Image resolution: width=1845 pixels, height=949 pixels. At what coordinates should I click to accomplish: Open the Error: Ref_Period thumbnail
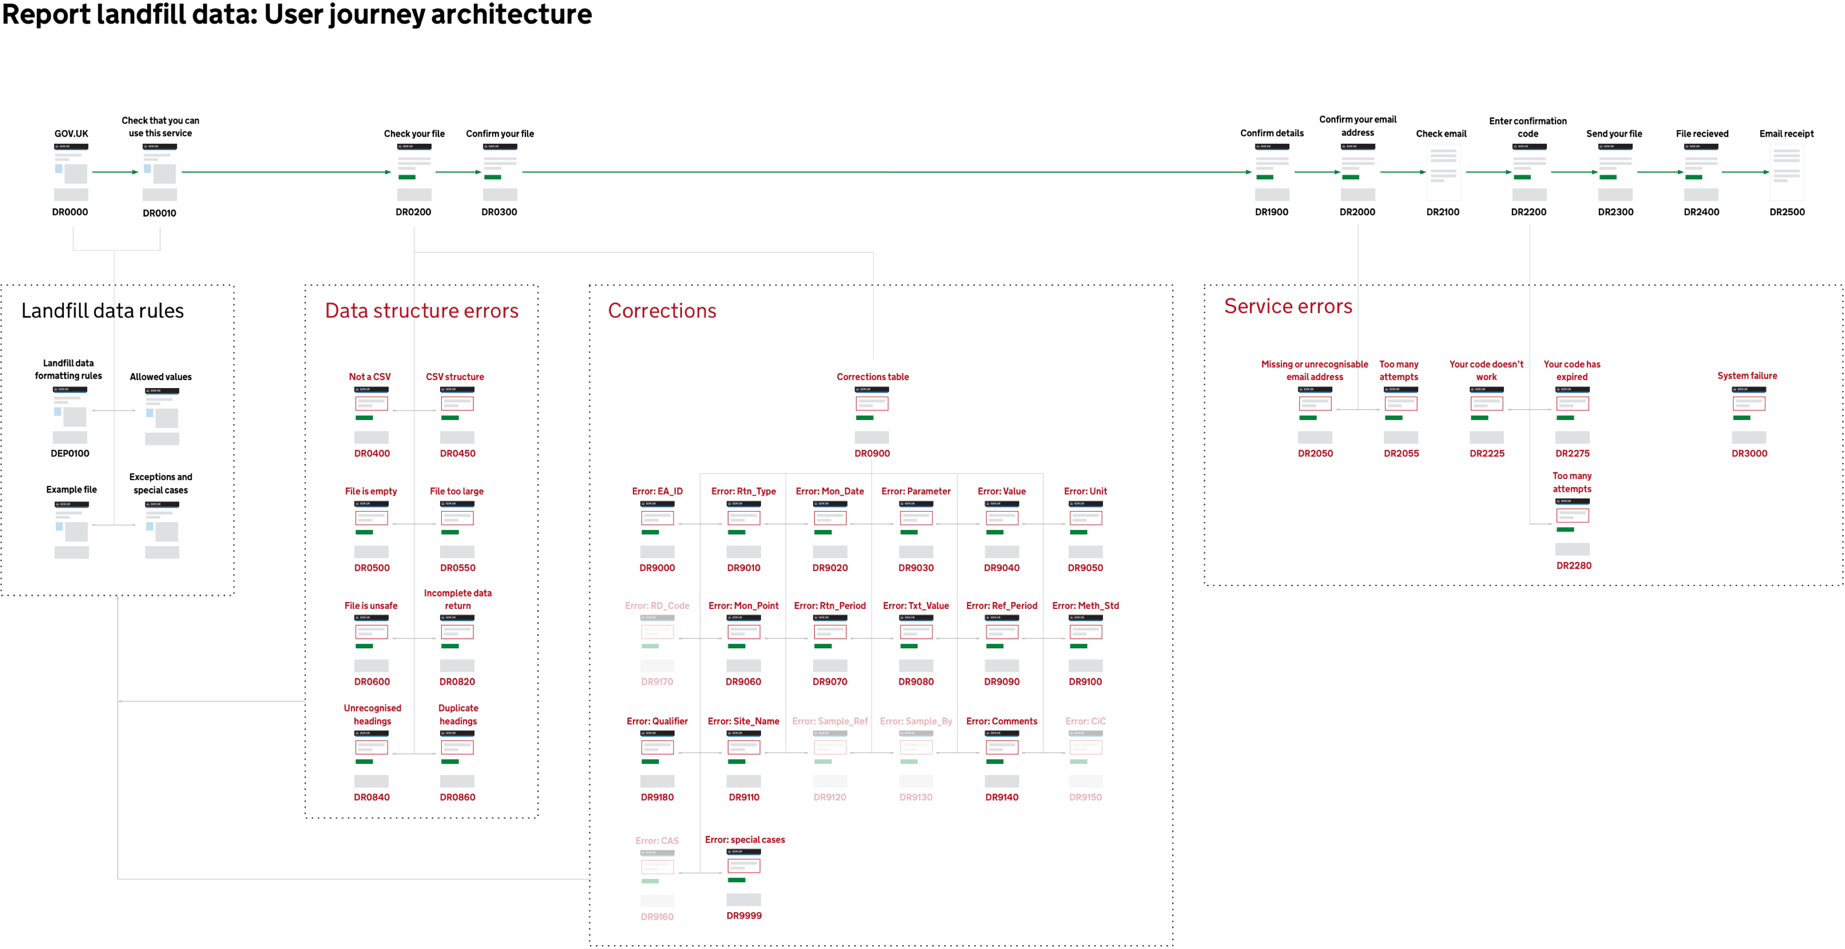[1001, 643]
